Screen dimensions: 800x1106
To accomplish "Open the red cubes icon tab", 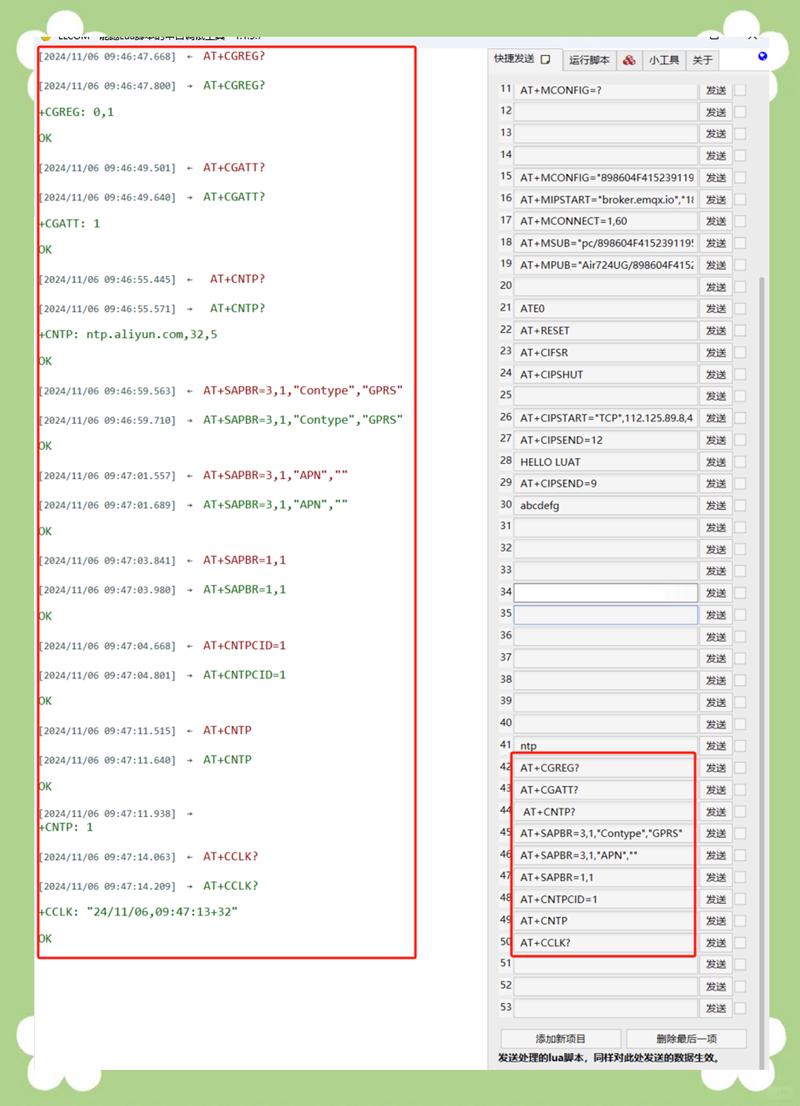I will tap(629, 60).
